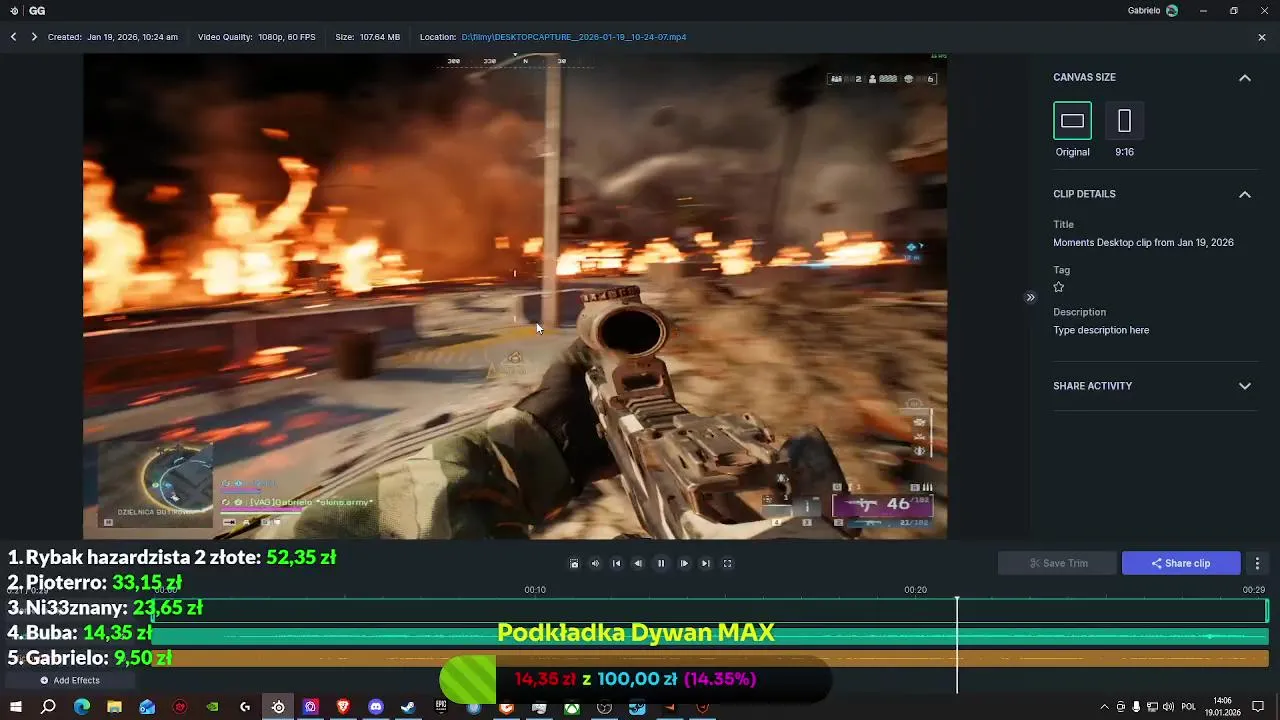Select the Original canvas size

[1072, 121]
